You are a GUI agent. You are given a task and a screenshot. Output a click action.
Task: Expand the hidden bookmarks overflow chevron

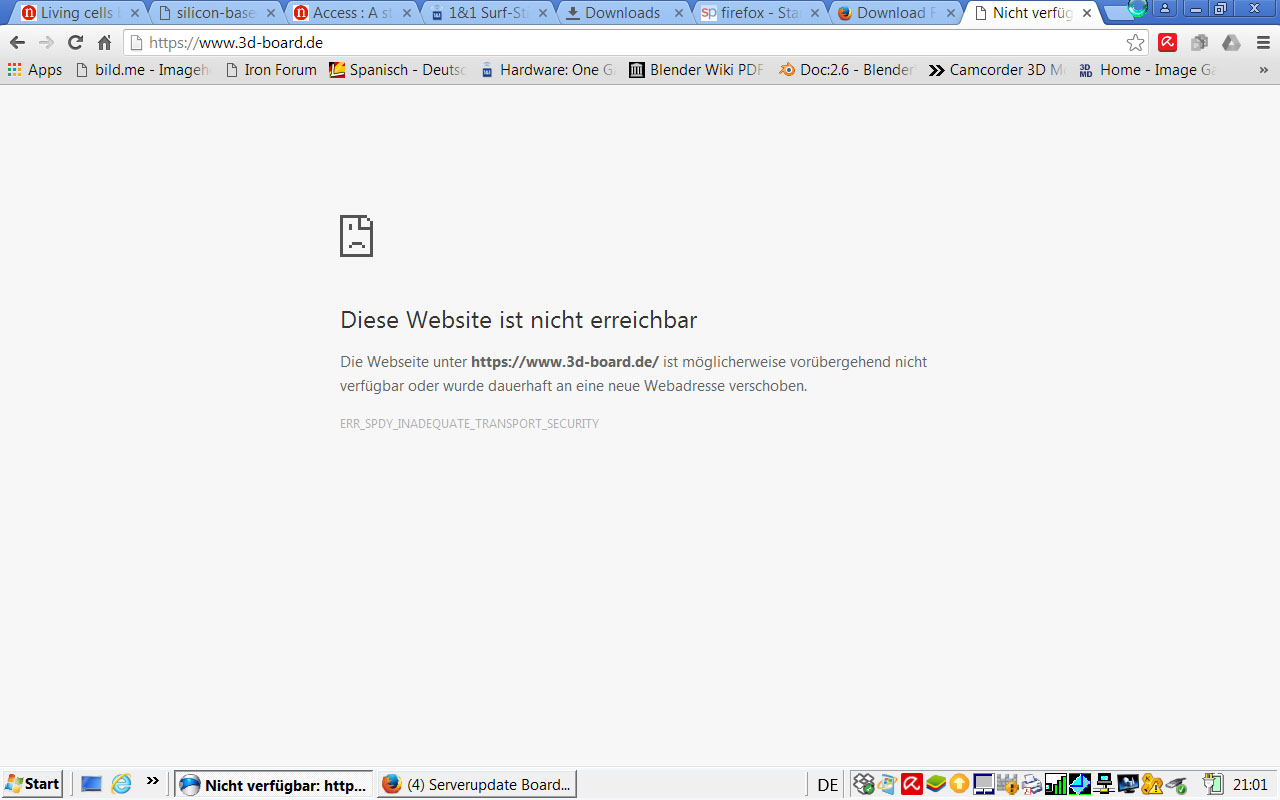[x=1263, y=70]
